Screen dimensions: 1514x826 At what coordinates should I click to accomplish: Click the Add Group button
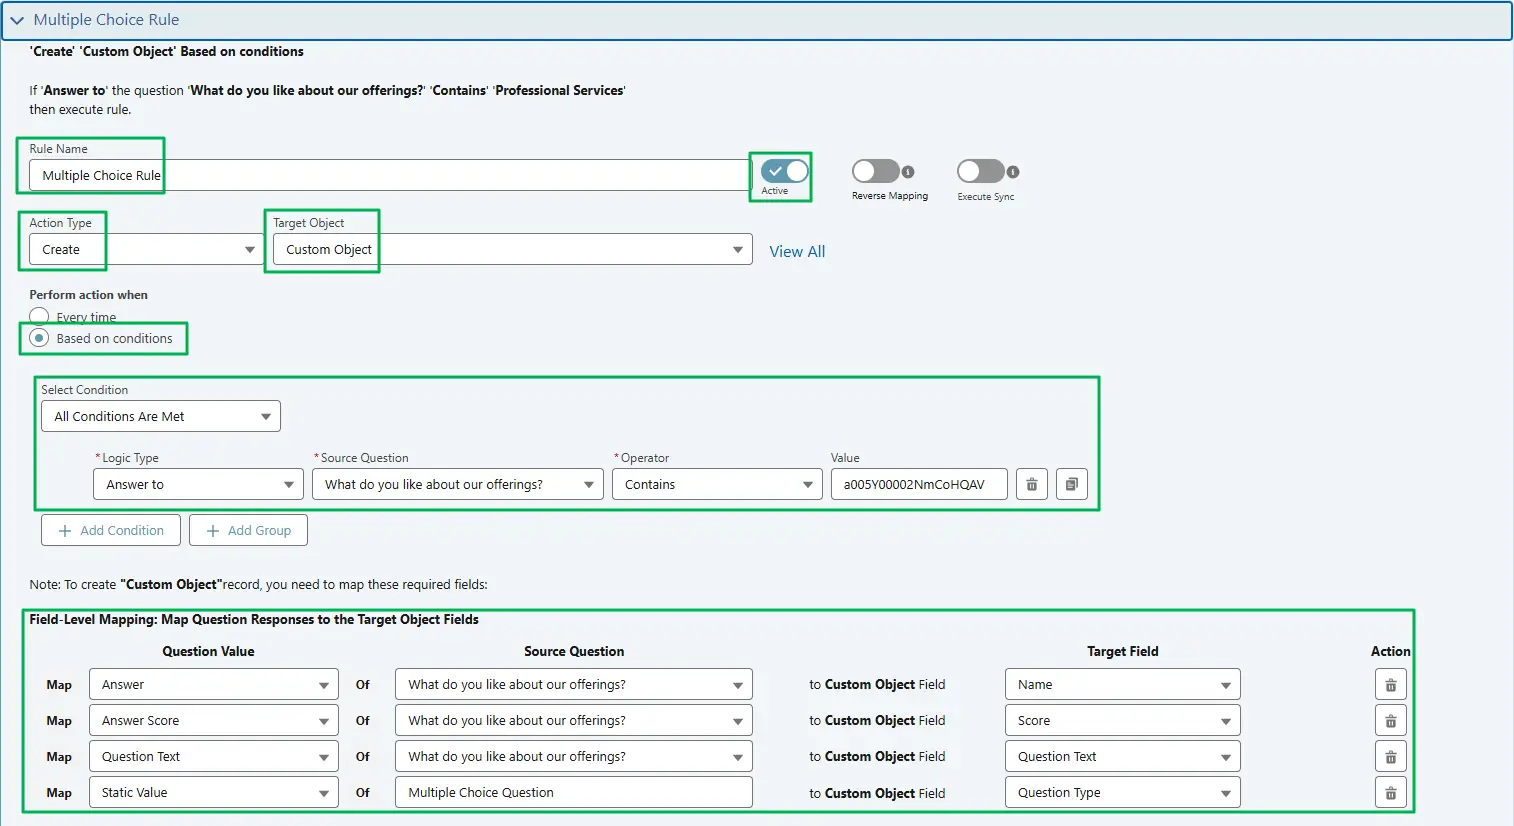248,530
